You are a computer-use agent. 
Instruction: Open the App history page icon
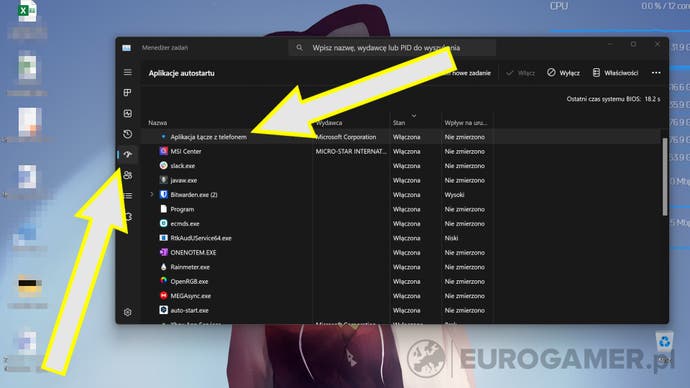128,134
